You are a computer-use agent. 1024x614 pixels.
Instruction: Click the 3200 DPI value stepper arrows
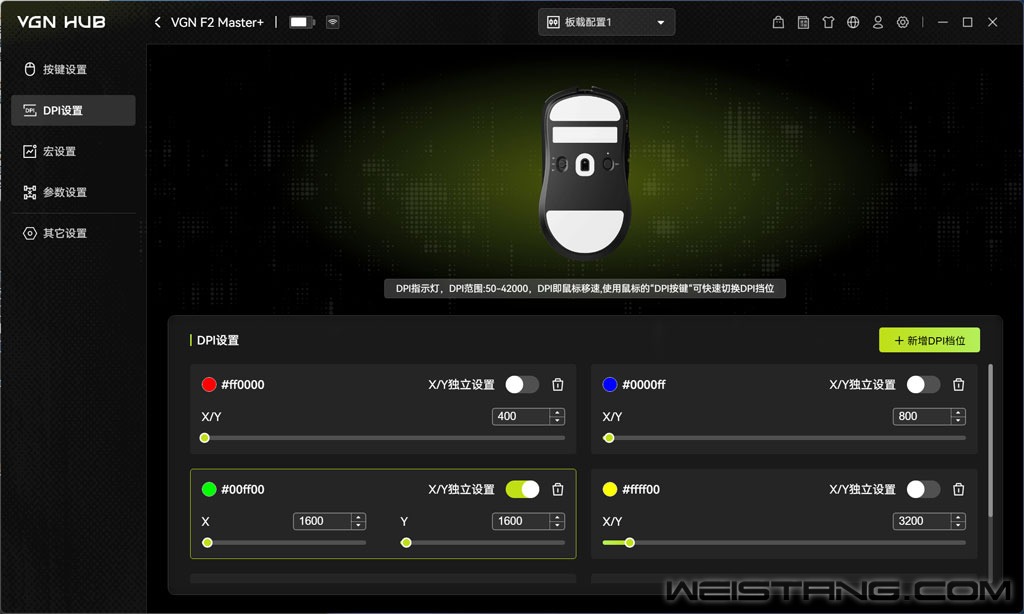(958, 521)
